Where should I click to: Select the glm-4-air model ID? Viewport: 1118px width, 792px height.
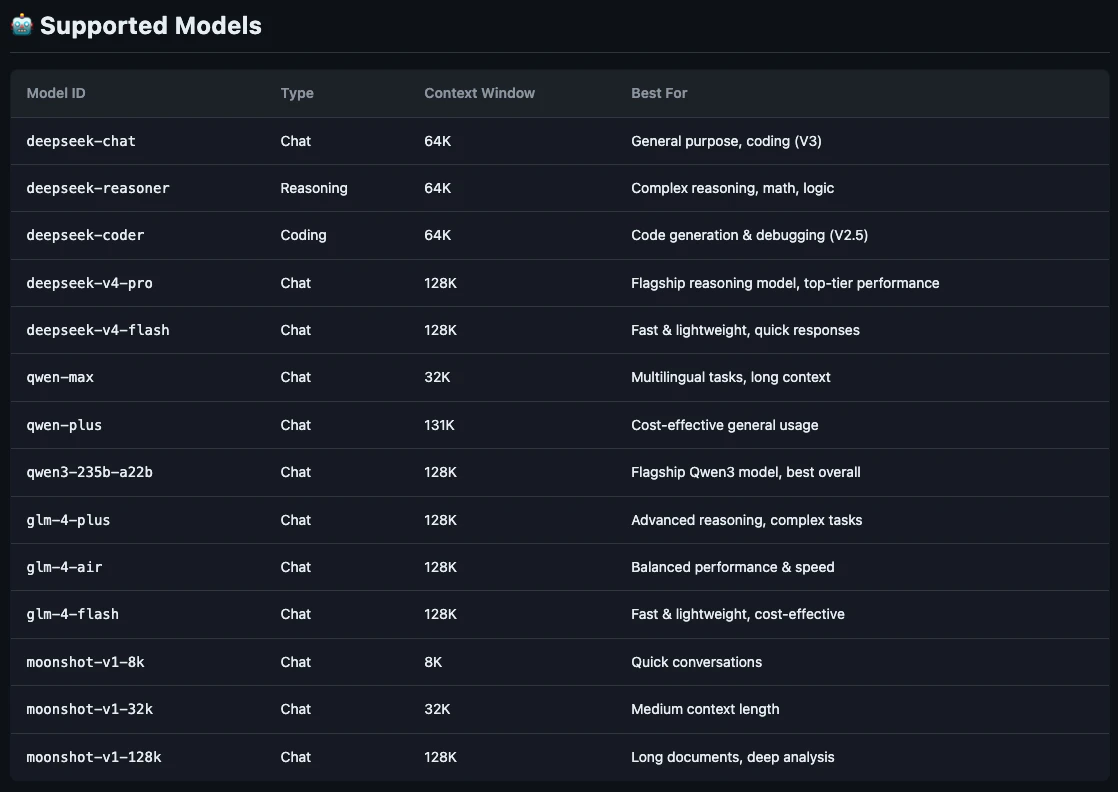[x=64, y=567]
